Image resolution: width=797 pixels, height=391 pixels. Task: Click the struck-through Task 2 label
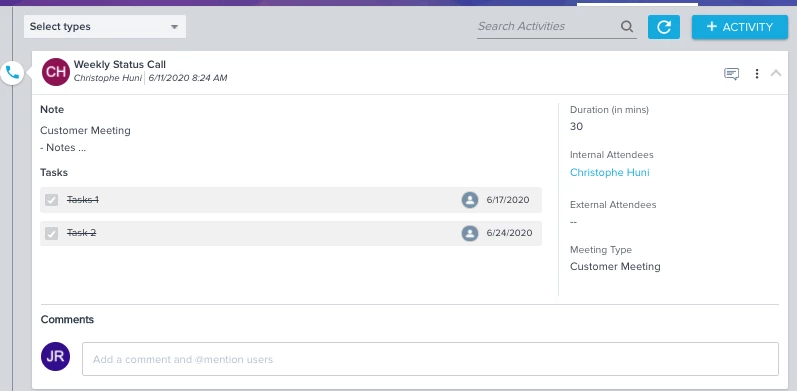click(81, 233)
